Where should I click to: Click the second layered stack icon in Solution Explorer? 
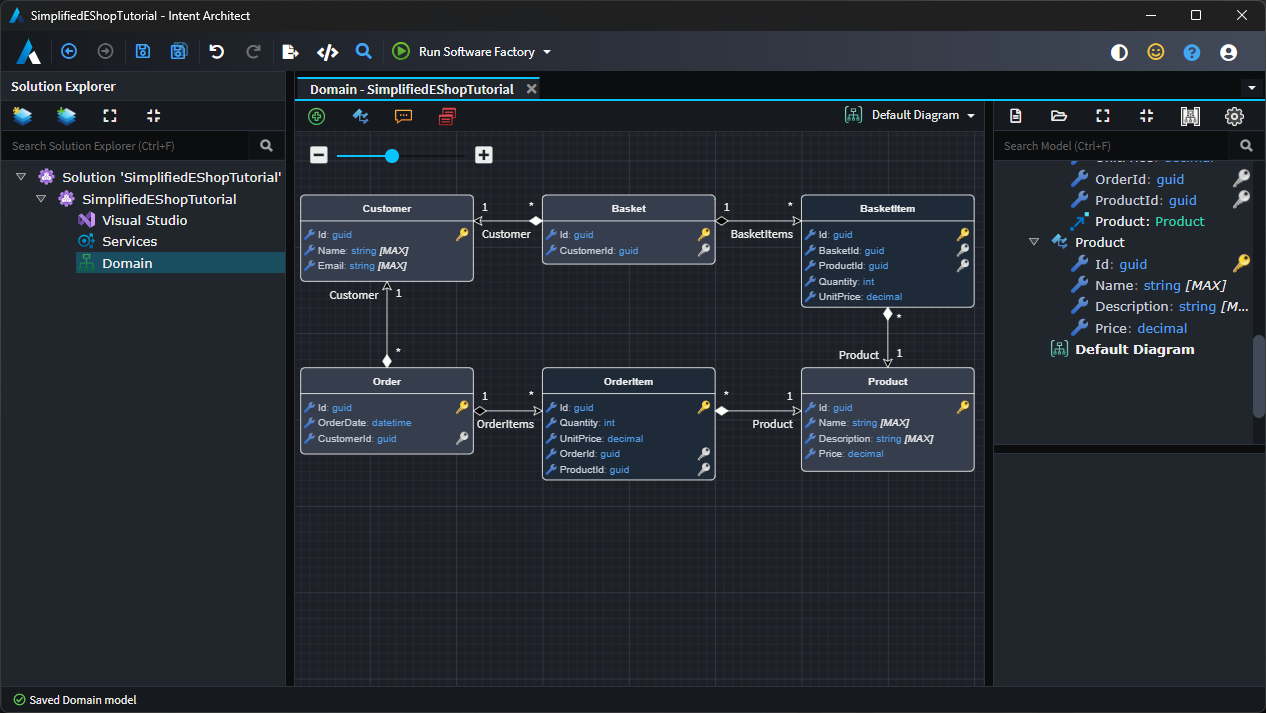click(67, 116)
